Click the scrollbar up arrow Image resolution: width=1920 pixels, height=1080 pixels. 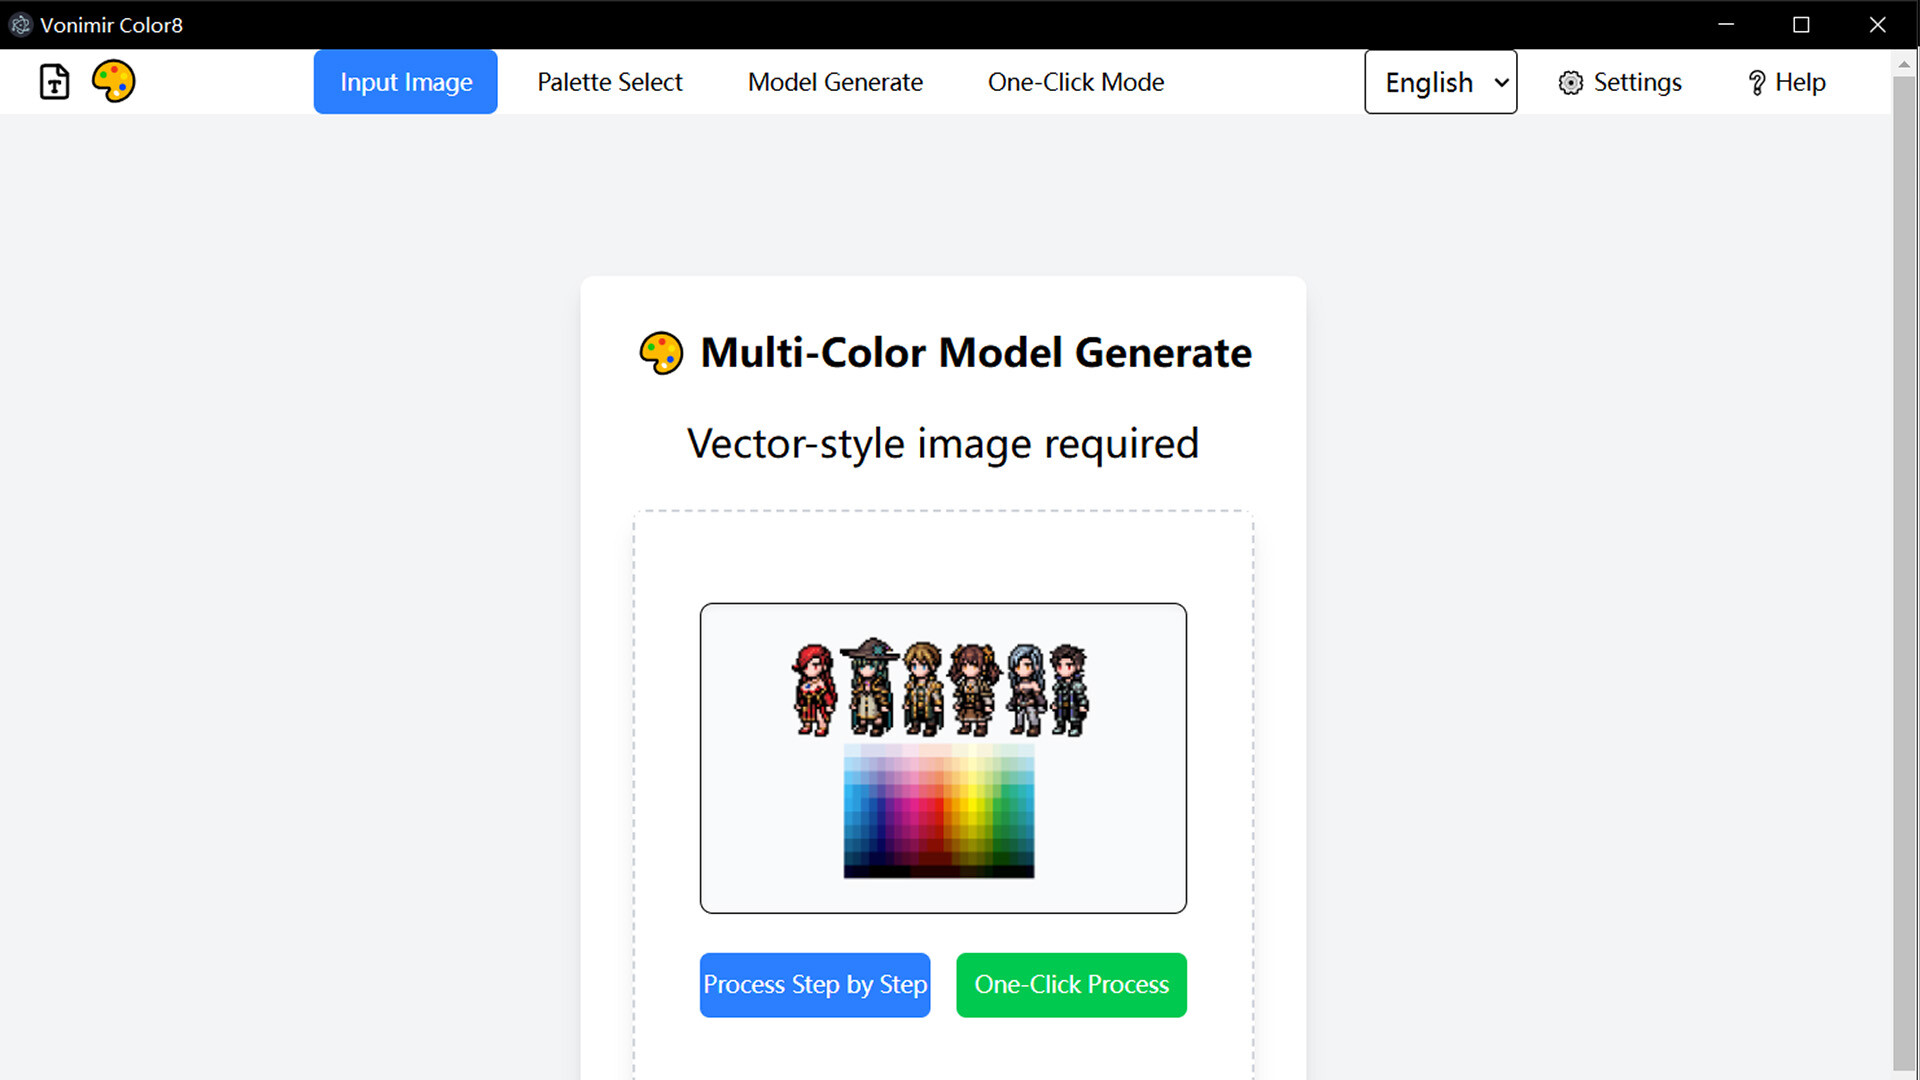point(1903,65)
